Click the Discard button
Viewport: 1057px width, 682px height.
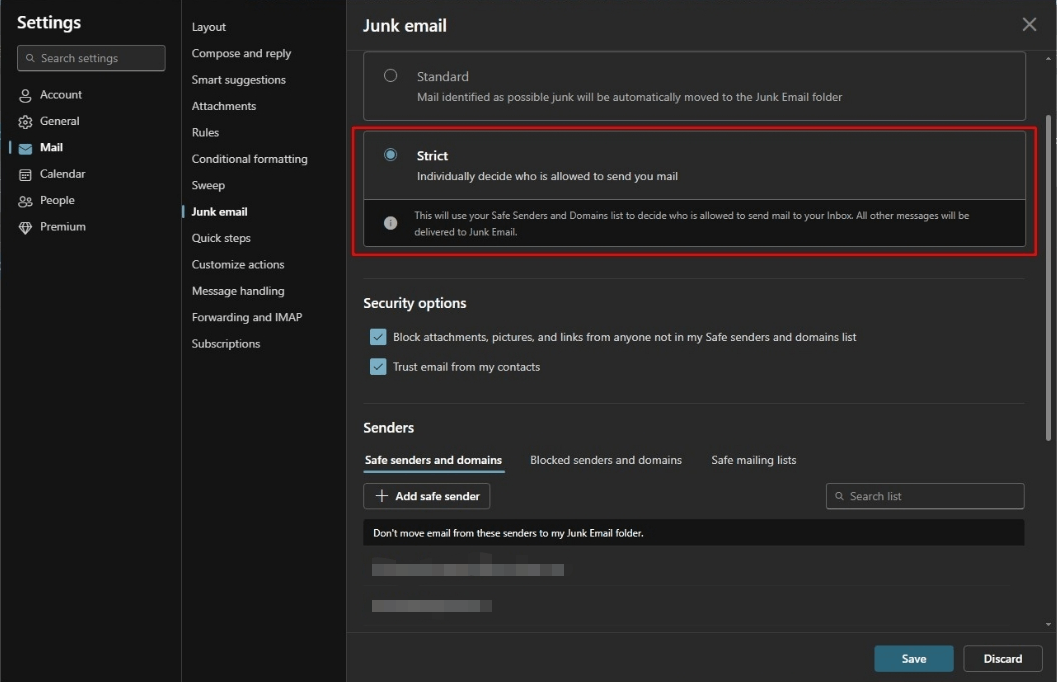(1002, 658)
